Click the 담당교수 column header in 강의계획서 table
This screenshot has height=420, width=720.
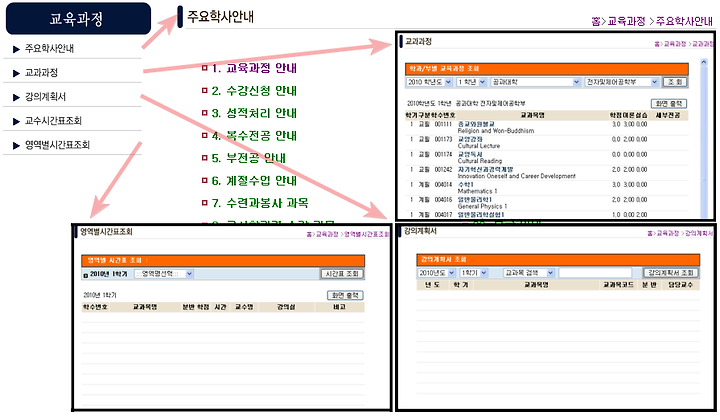(x=680, y=285)
